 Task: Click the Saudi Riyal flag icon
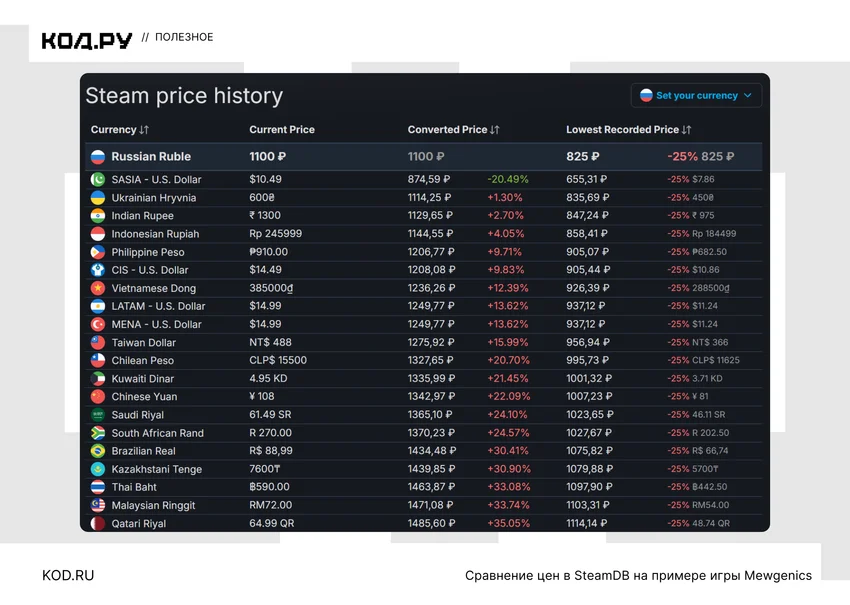pyautogui.click(x=98, y=415)
